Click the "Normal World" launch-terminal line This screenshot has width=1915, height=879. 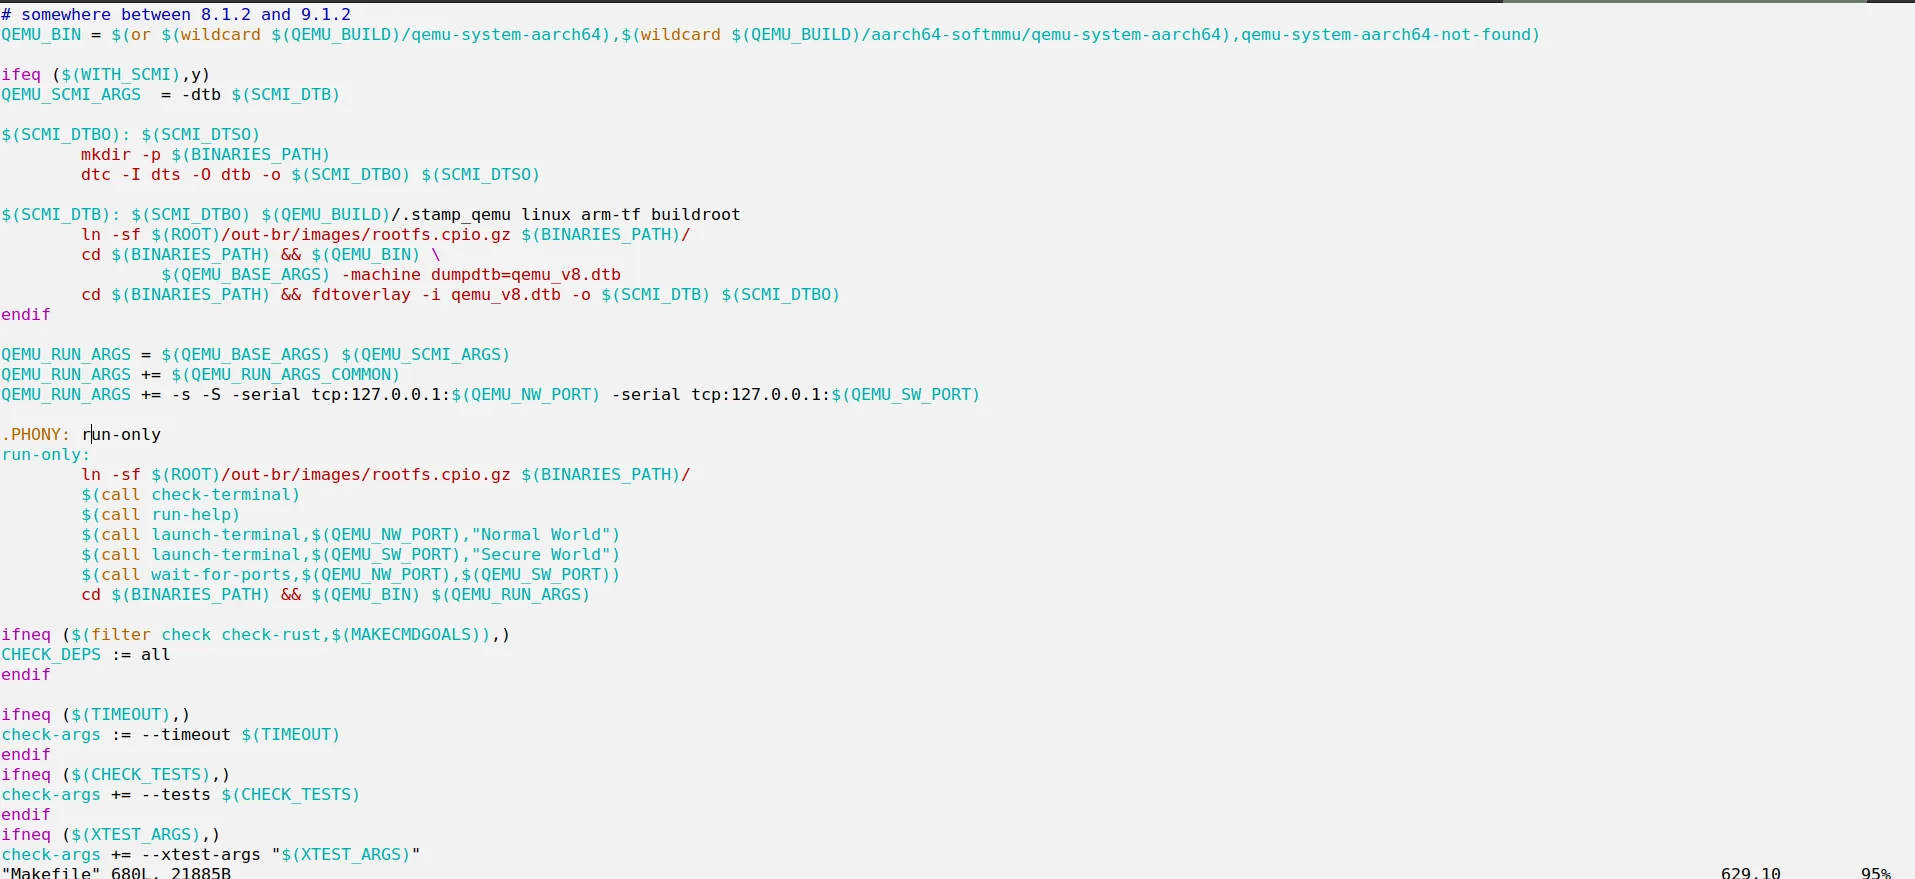[x=351, y=535]
